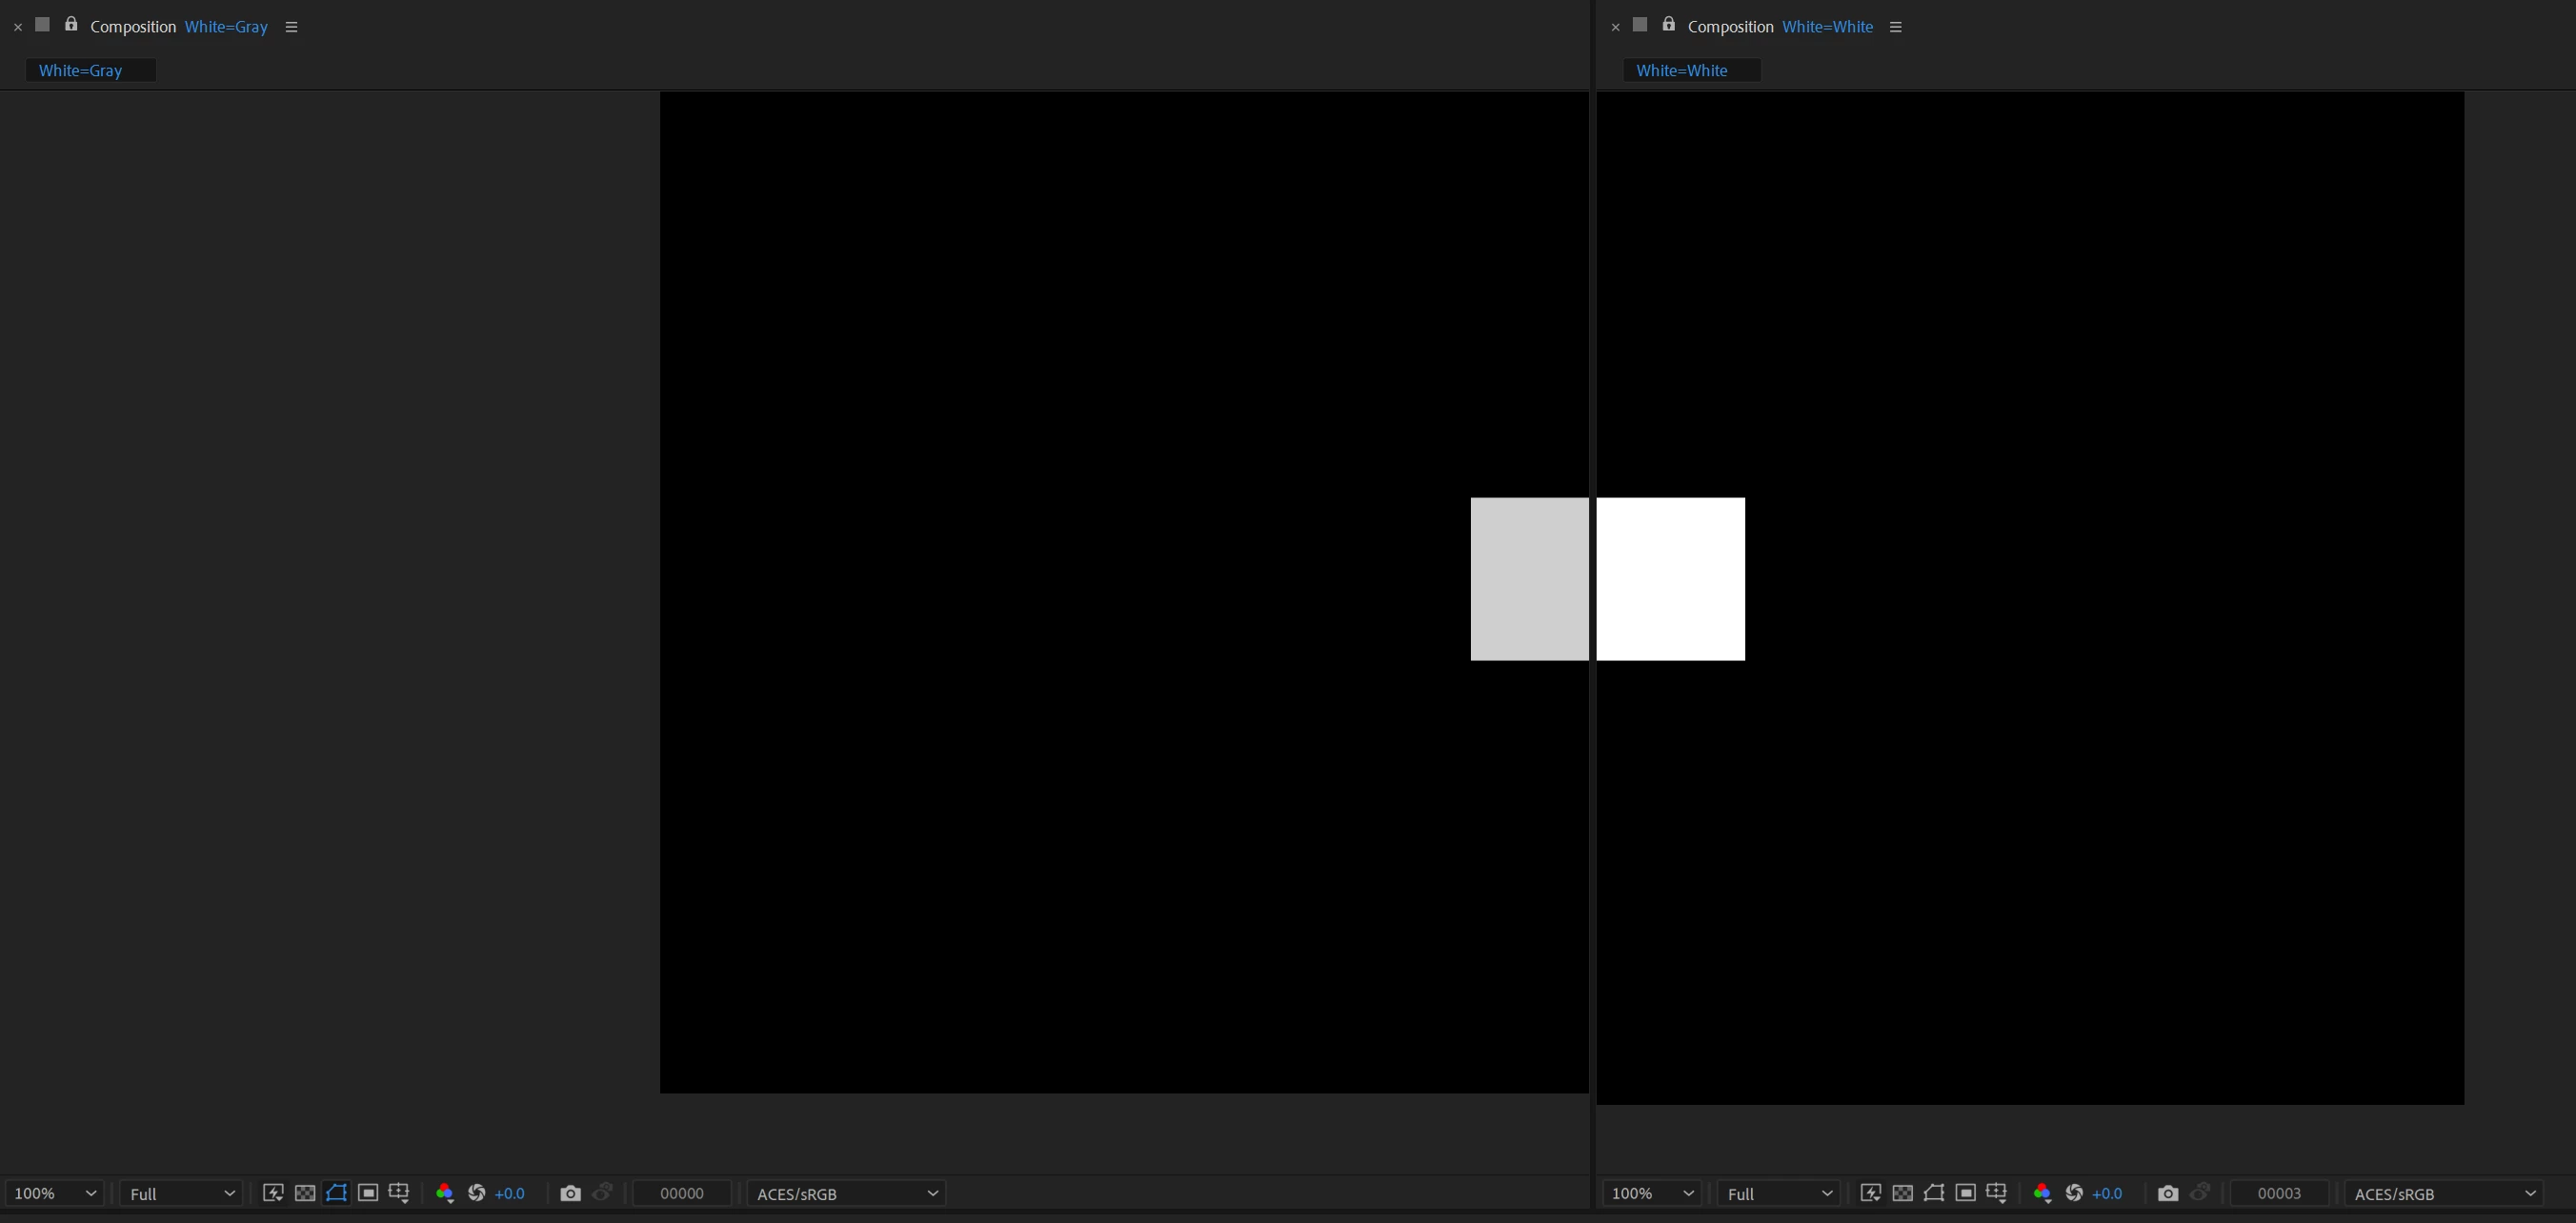Open grid and guide options in White=Gray viewer
The image size is (2576, 1223).
[x=399, y=1193]
